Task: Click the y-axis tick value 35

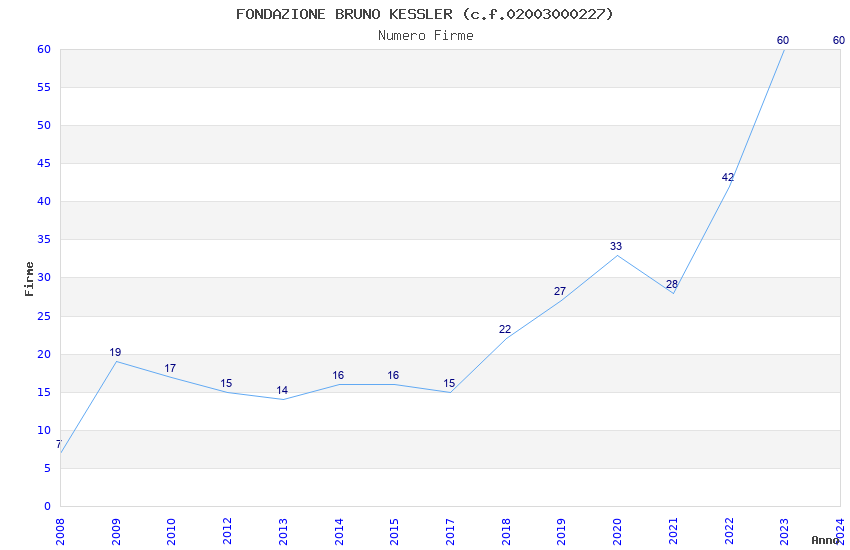Action: pyautogui.click(x=44, y=240)
